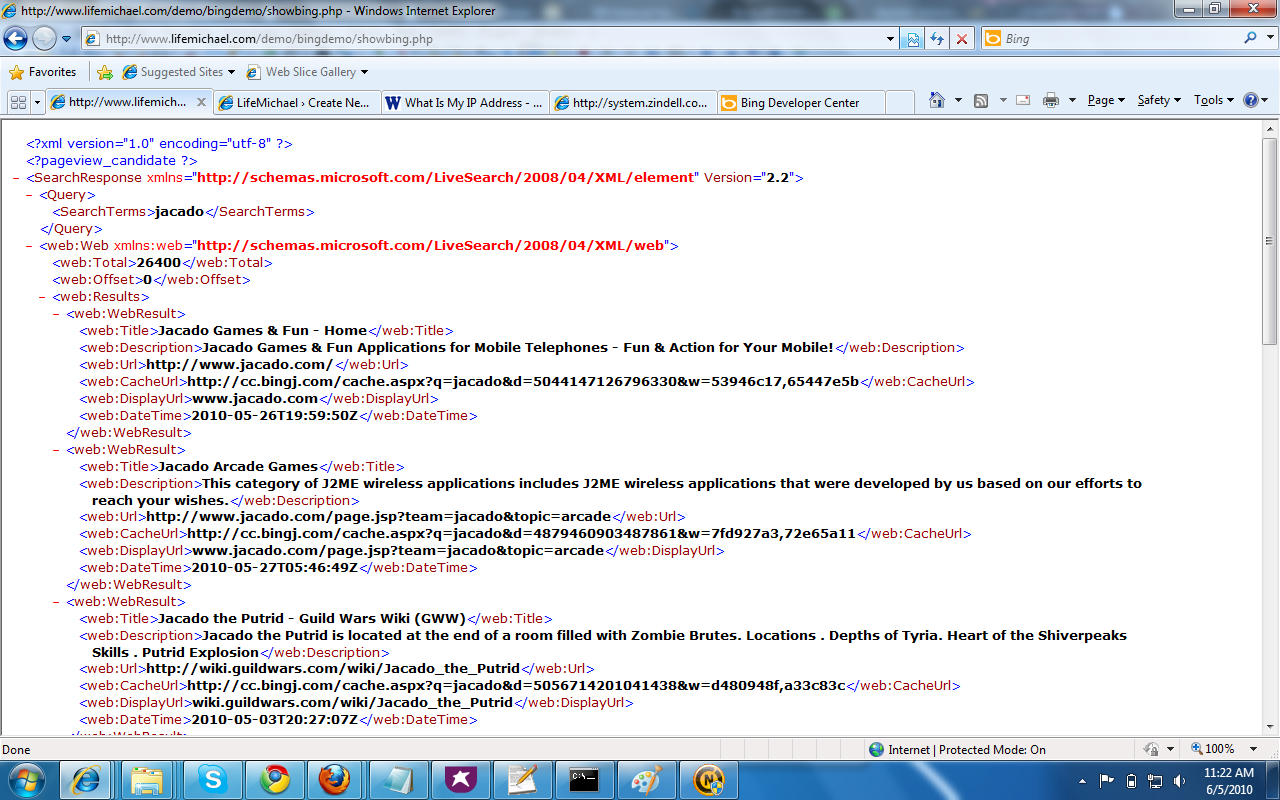Print the page with printer icon
The width and height of the screenshot is (1280, 800).
(x=1051, y=100)
